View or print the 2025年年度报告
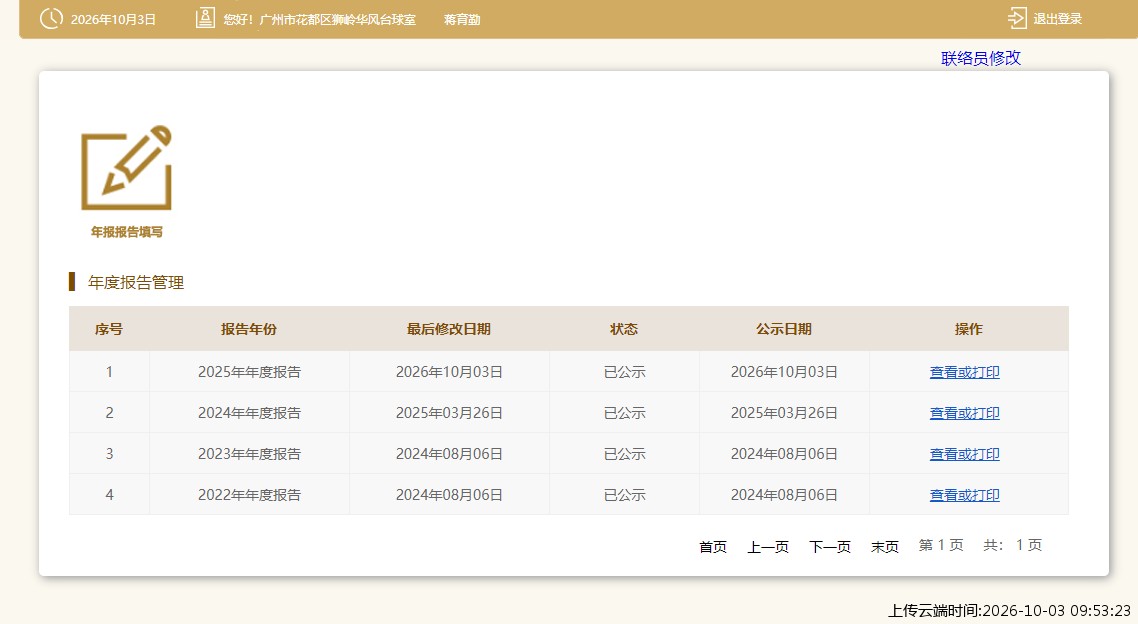Screen dimensions: 1138x624 pyautogui.click(x=965, y=372)
